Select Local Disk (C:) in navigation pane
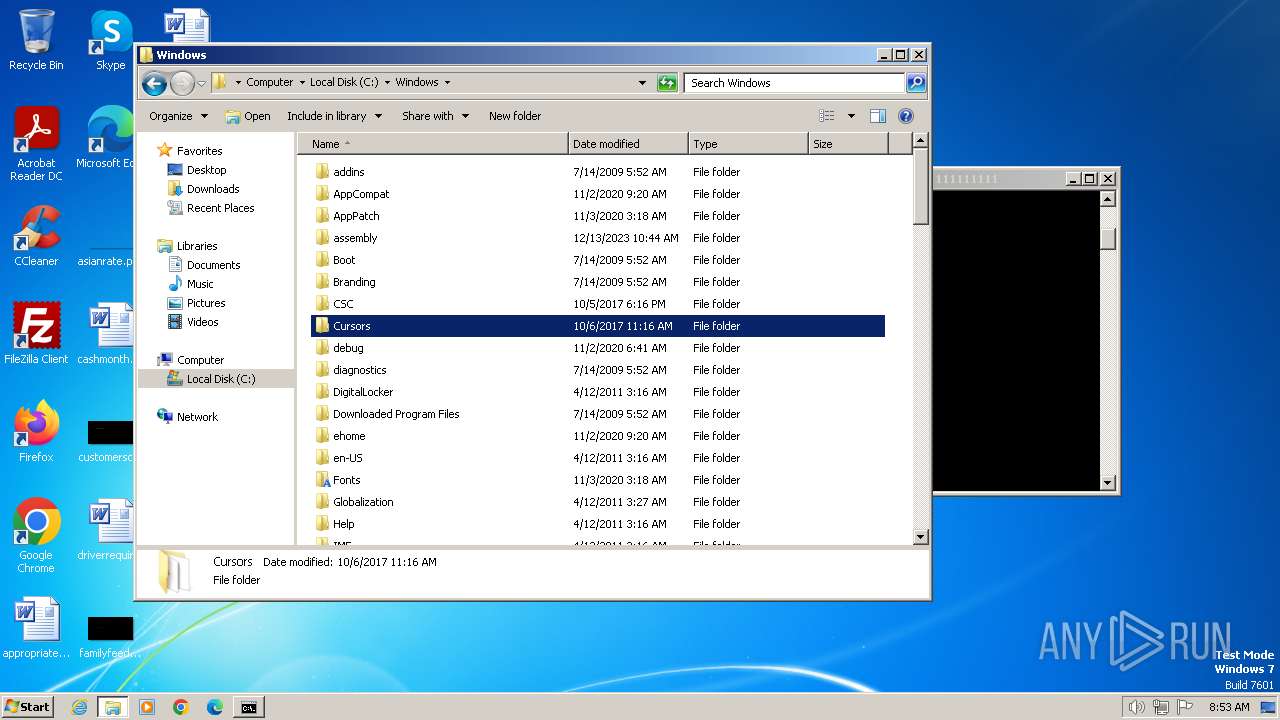The height and width of the screenshot is (720, 1280). pos(220,379)
